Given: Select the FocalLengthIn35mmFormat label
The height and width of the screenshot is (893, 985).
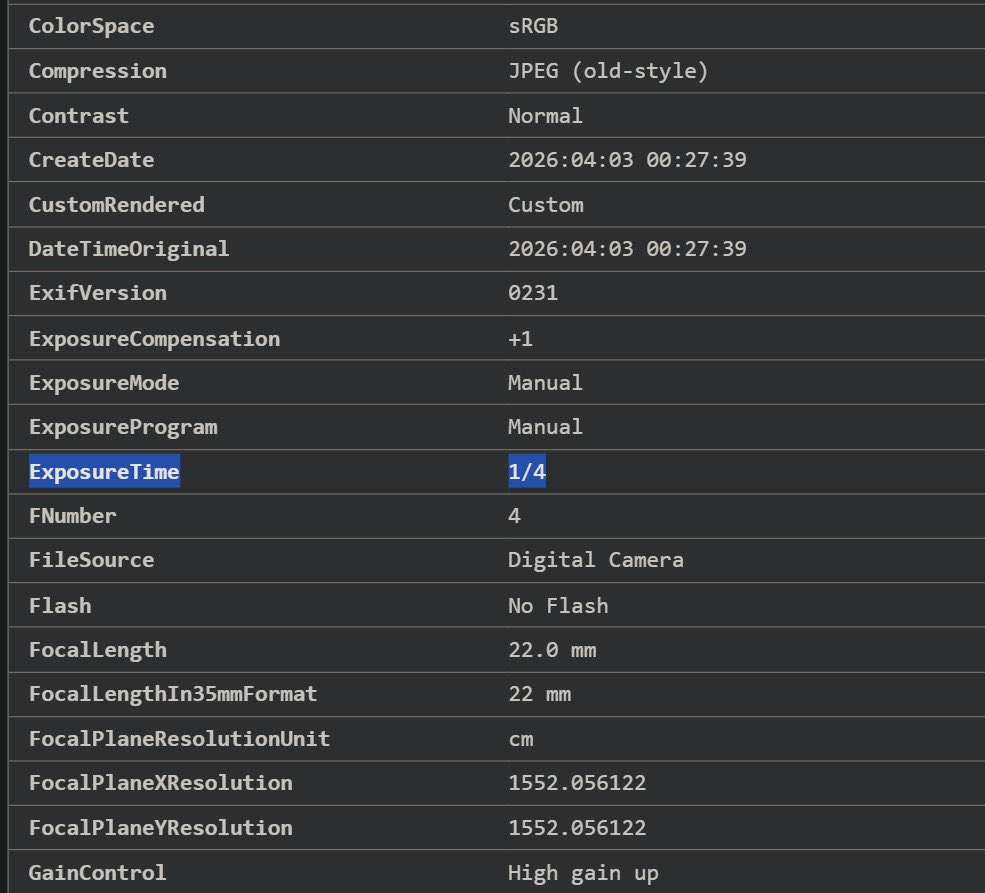Looking at the screenshot, I should pos(173,694).
